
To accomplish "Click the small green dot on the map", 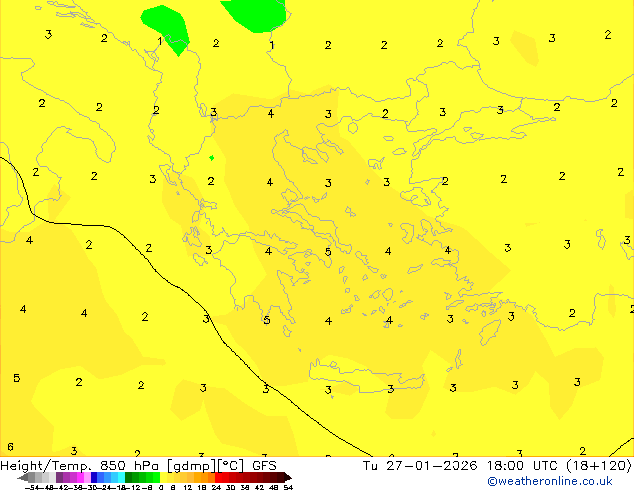I will point(211,158).
